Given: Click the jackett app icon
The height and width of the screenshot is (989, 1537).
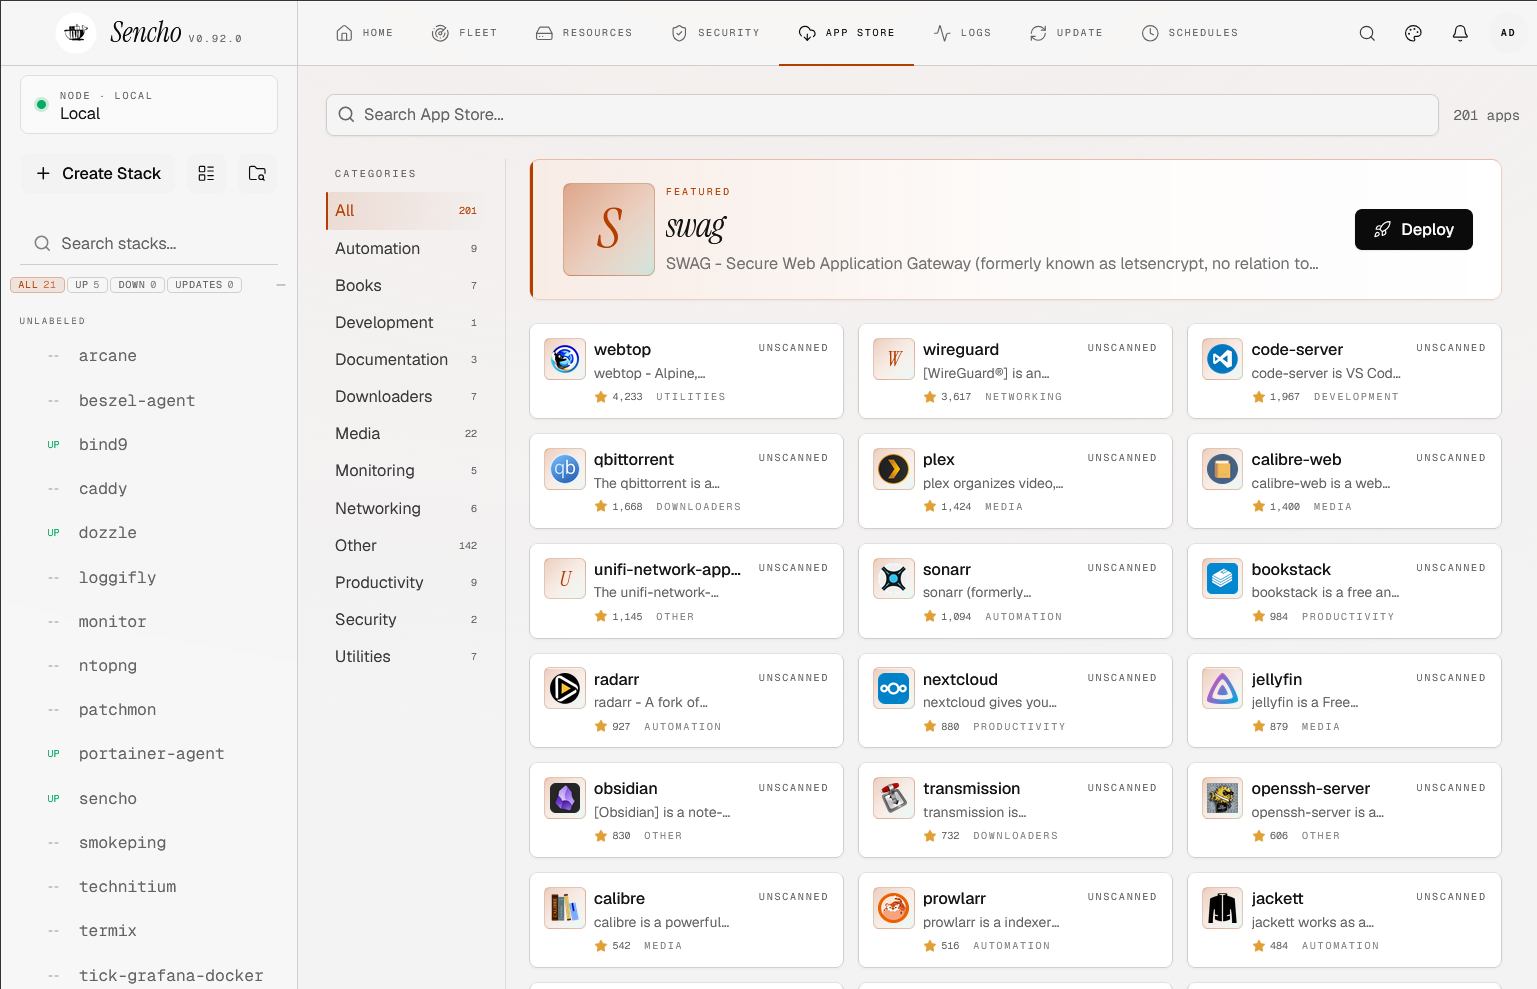Looking at the screenshot, I should 1222,907.
